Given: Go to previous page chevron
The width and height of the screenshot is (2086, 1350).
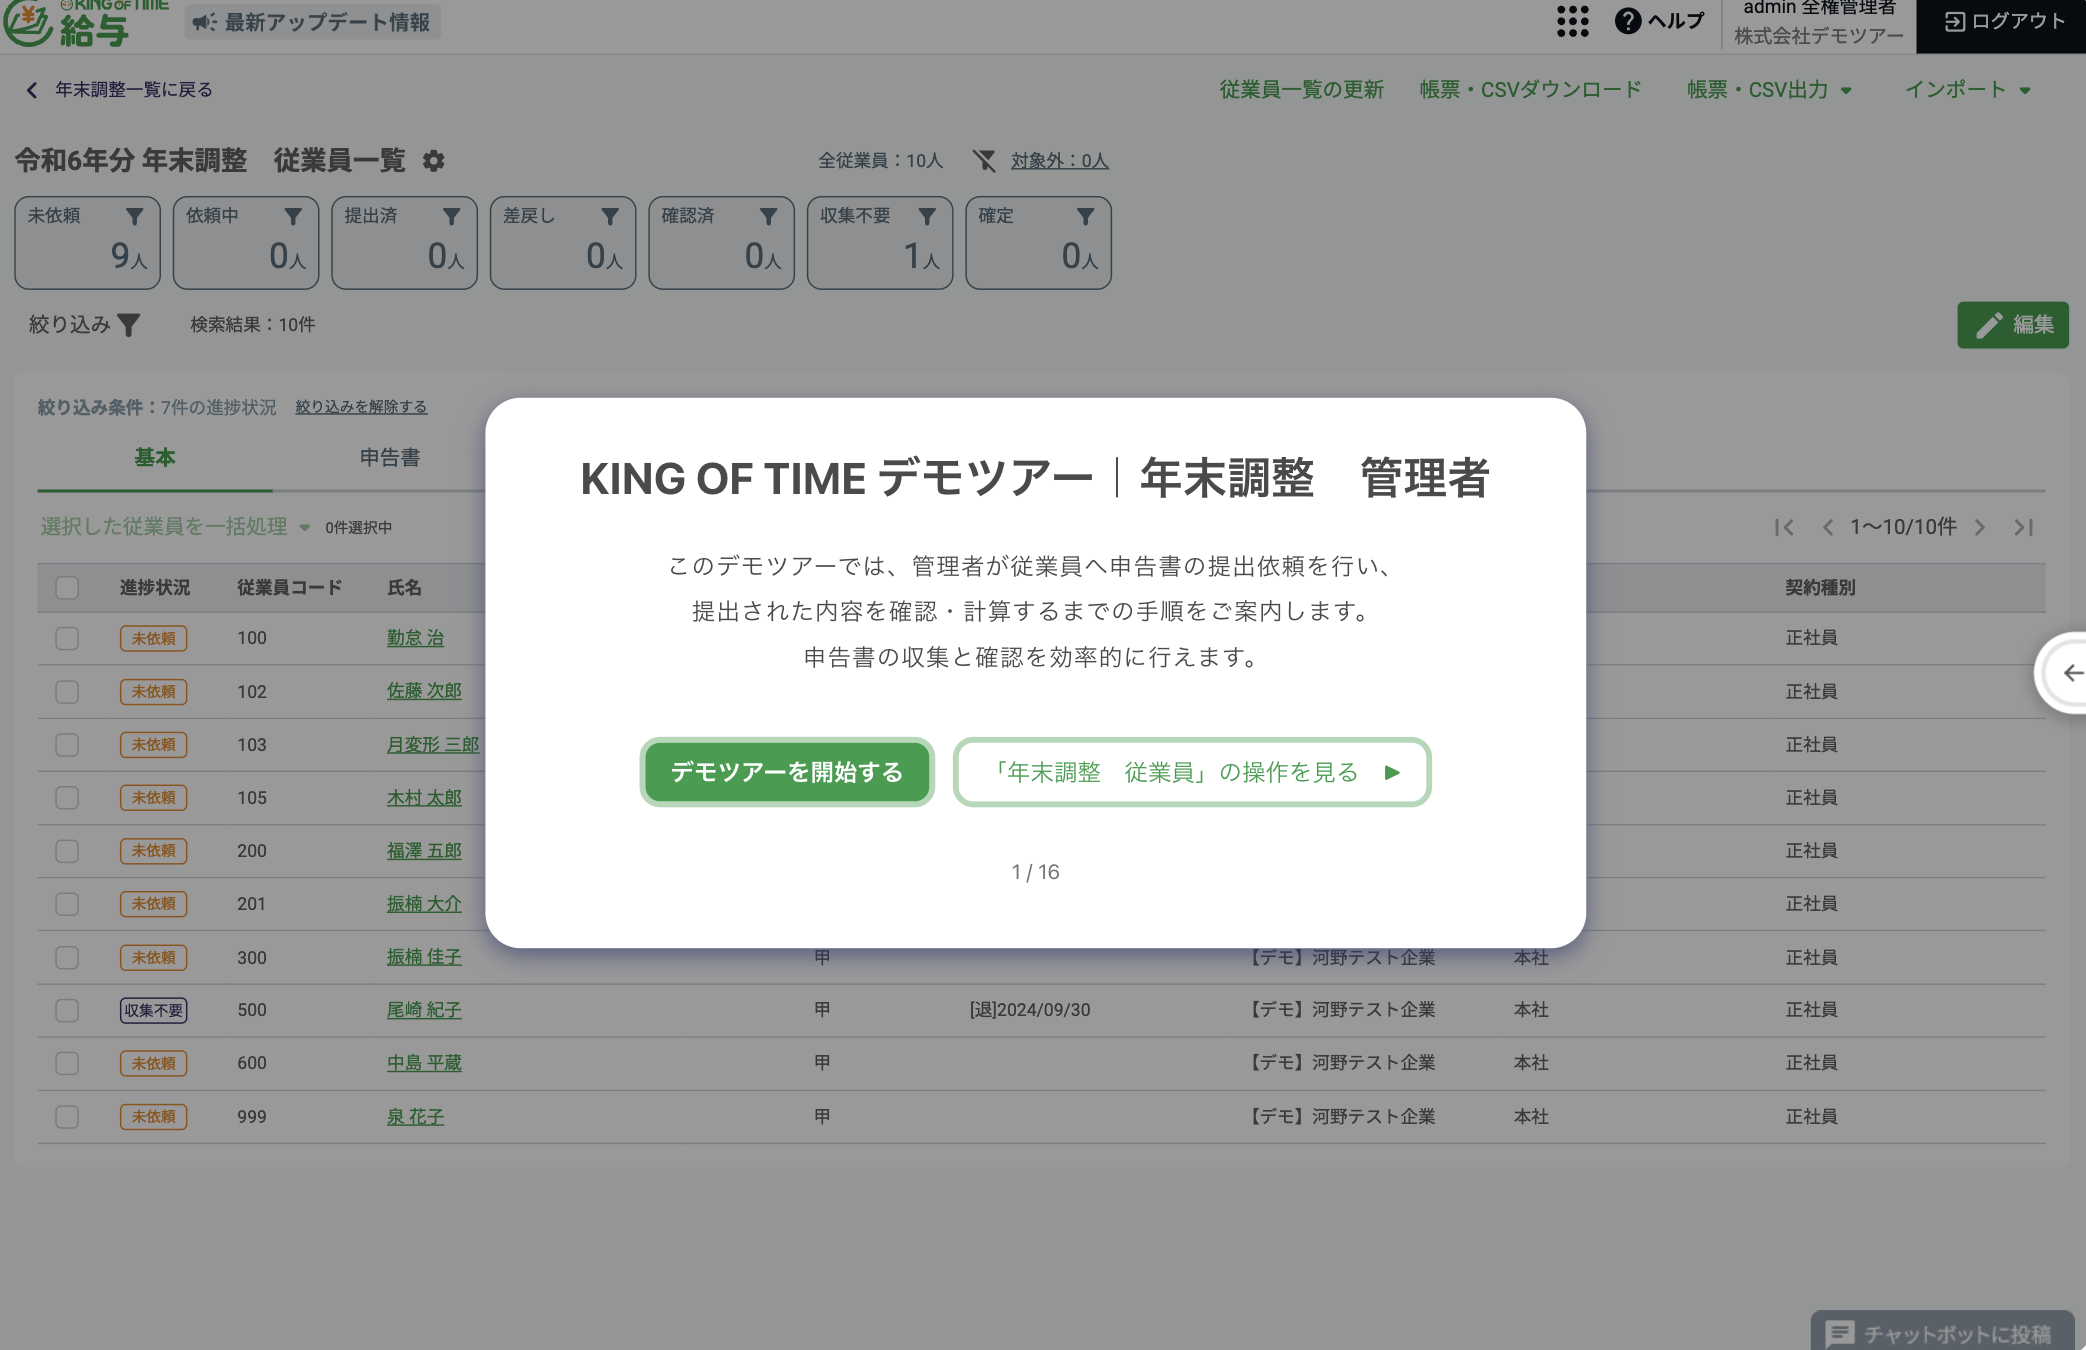Looking at the screenshot, I should click(x=1827, y=527).
